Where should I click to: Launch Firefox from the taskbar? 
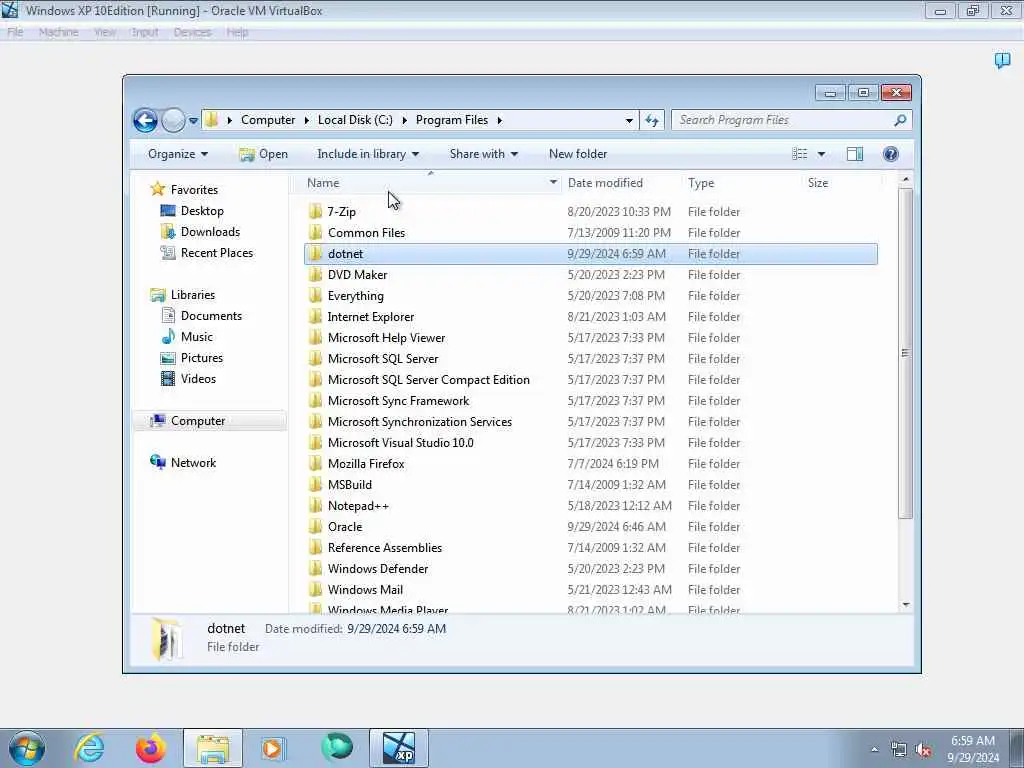[151, 748]
